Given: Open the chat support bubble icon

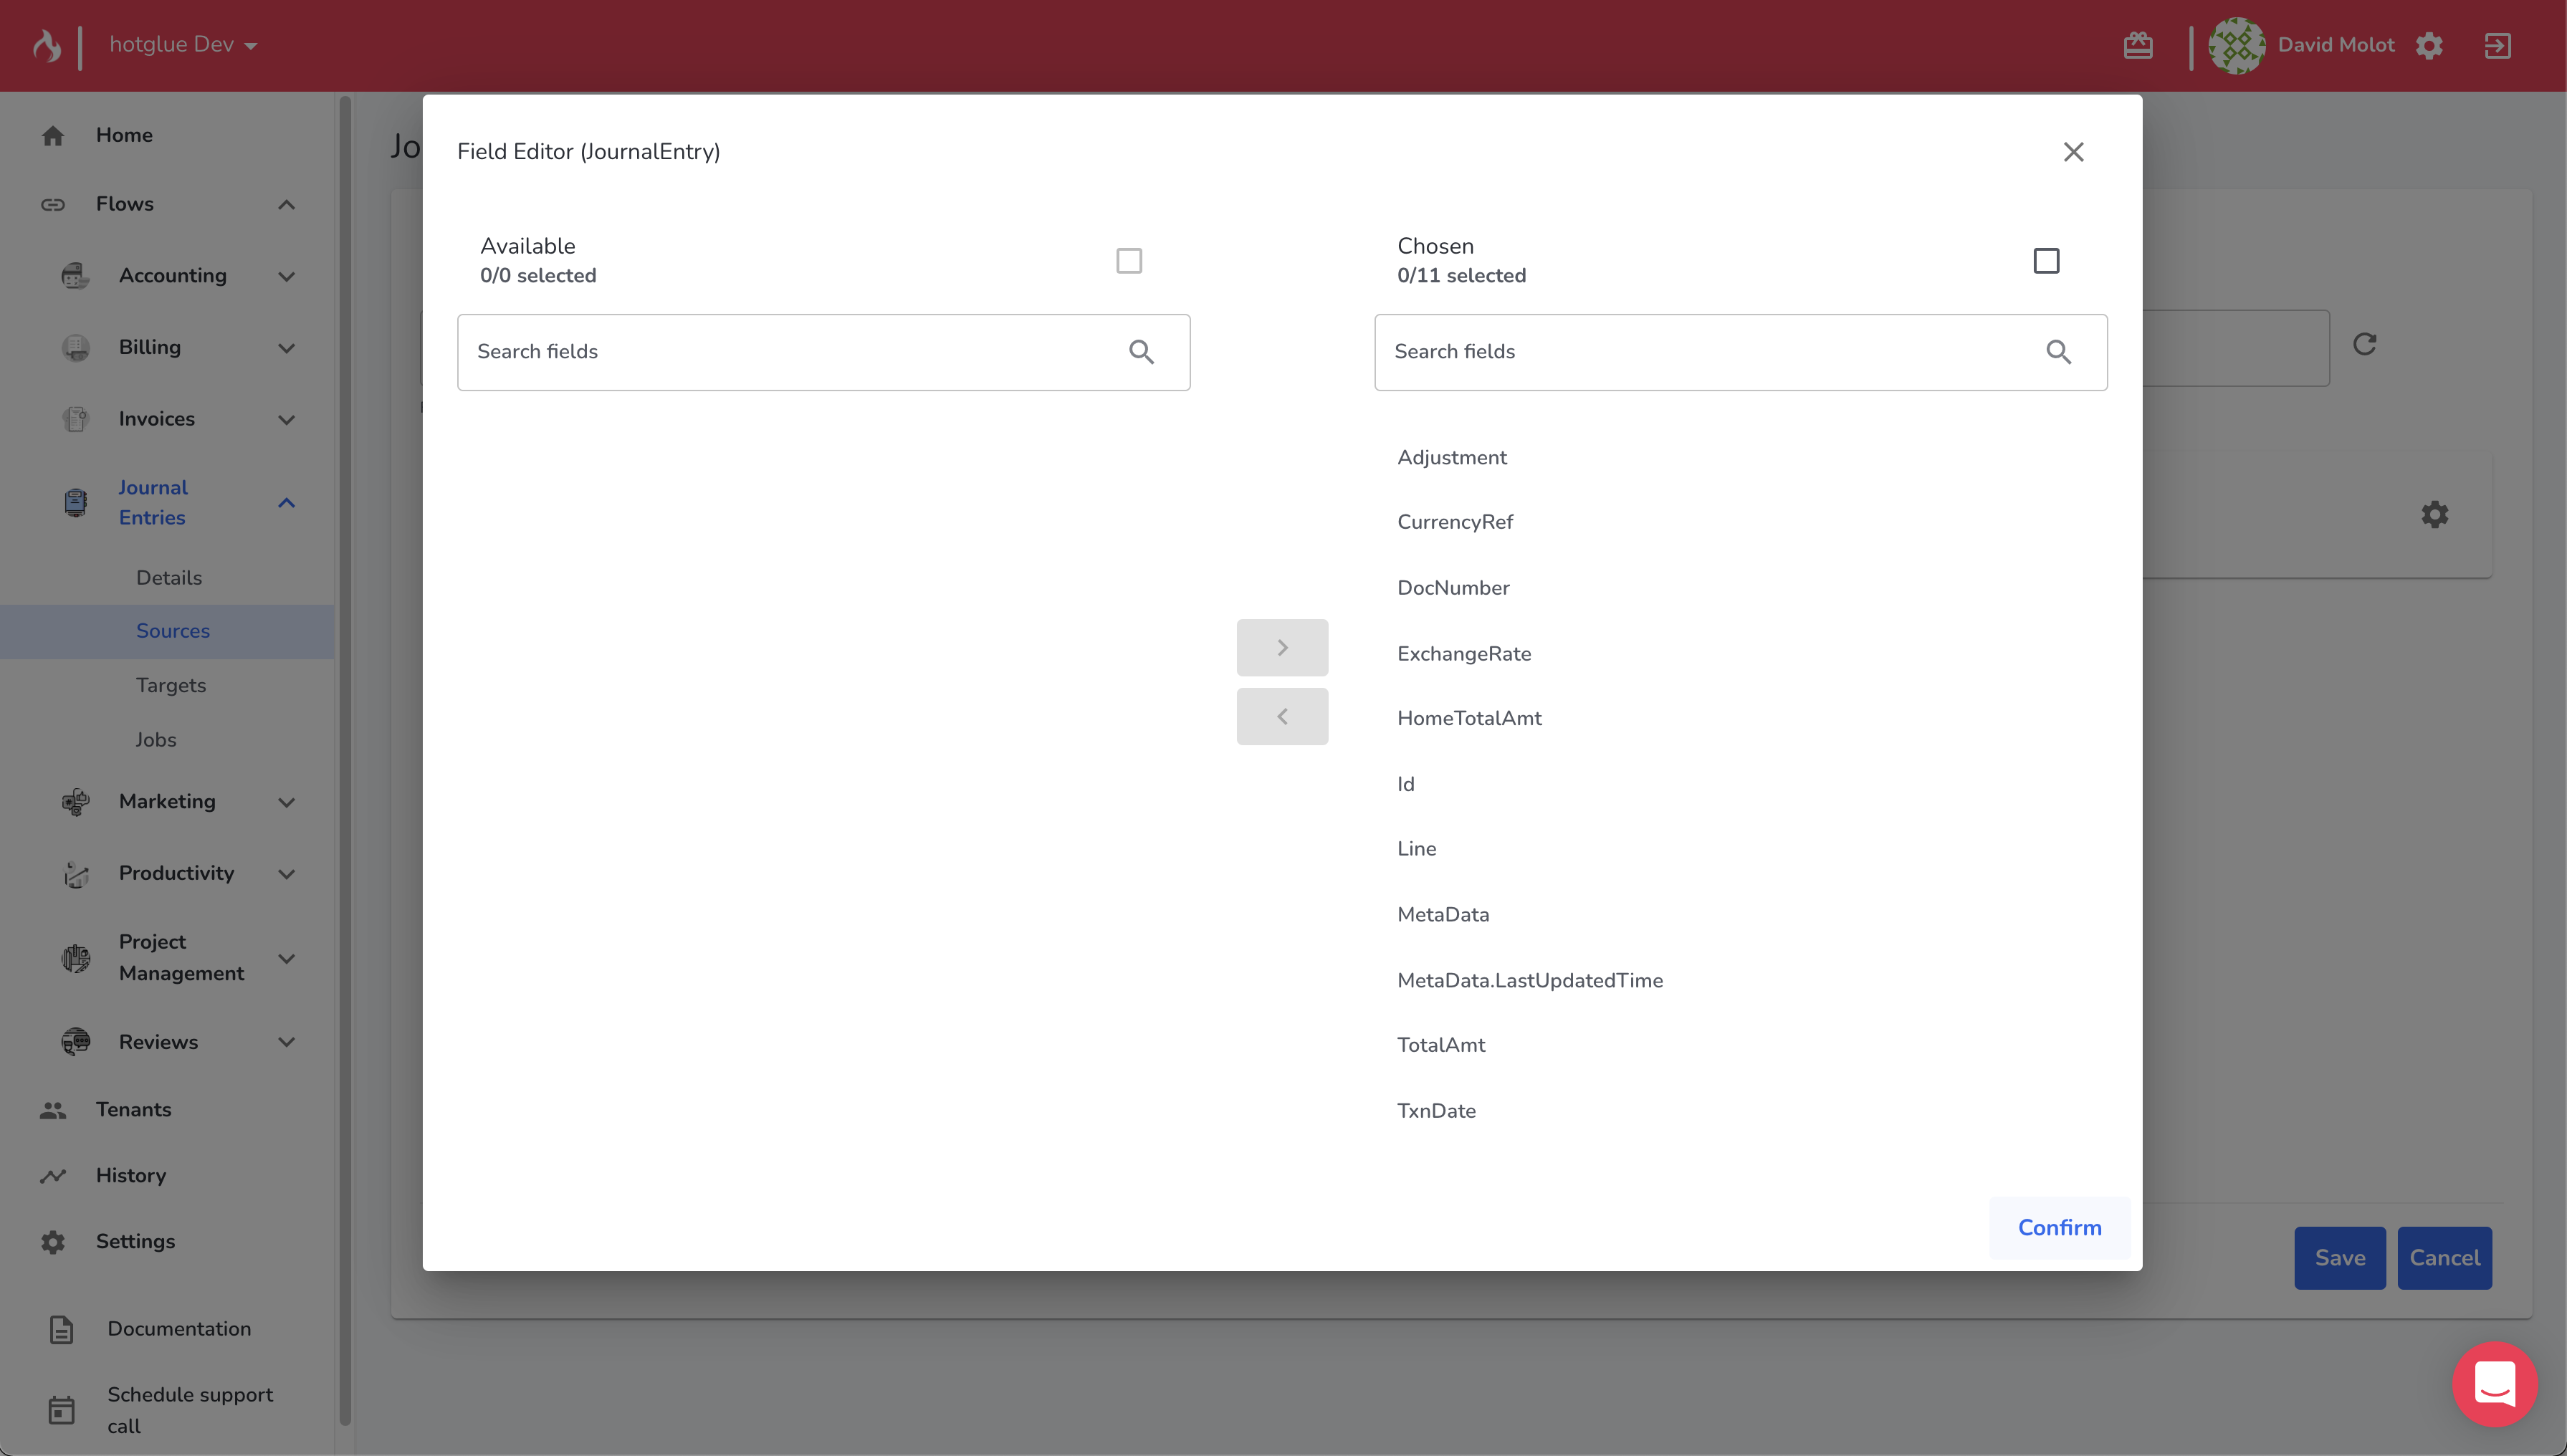Looking at the screenshot, I should click(2494, 1384).
